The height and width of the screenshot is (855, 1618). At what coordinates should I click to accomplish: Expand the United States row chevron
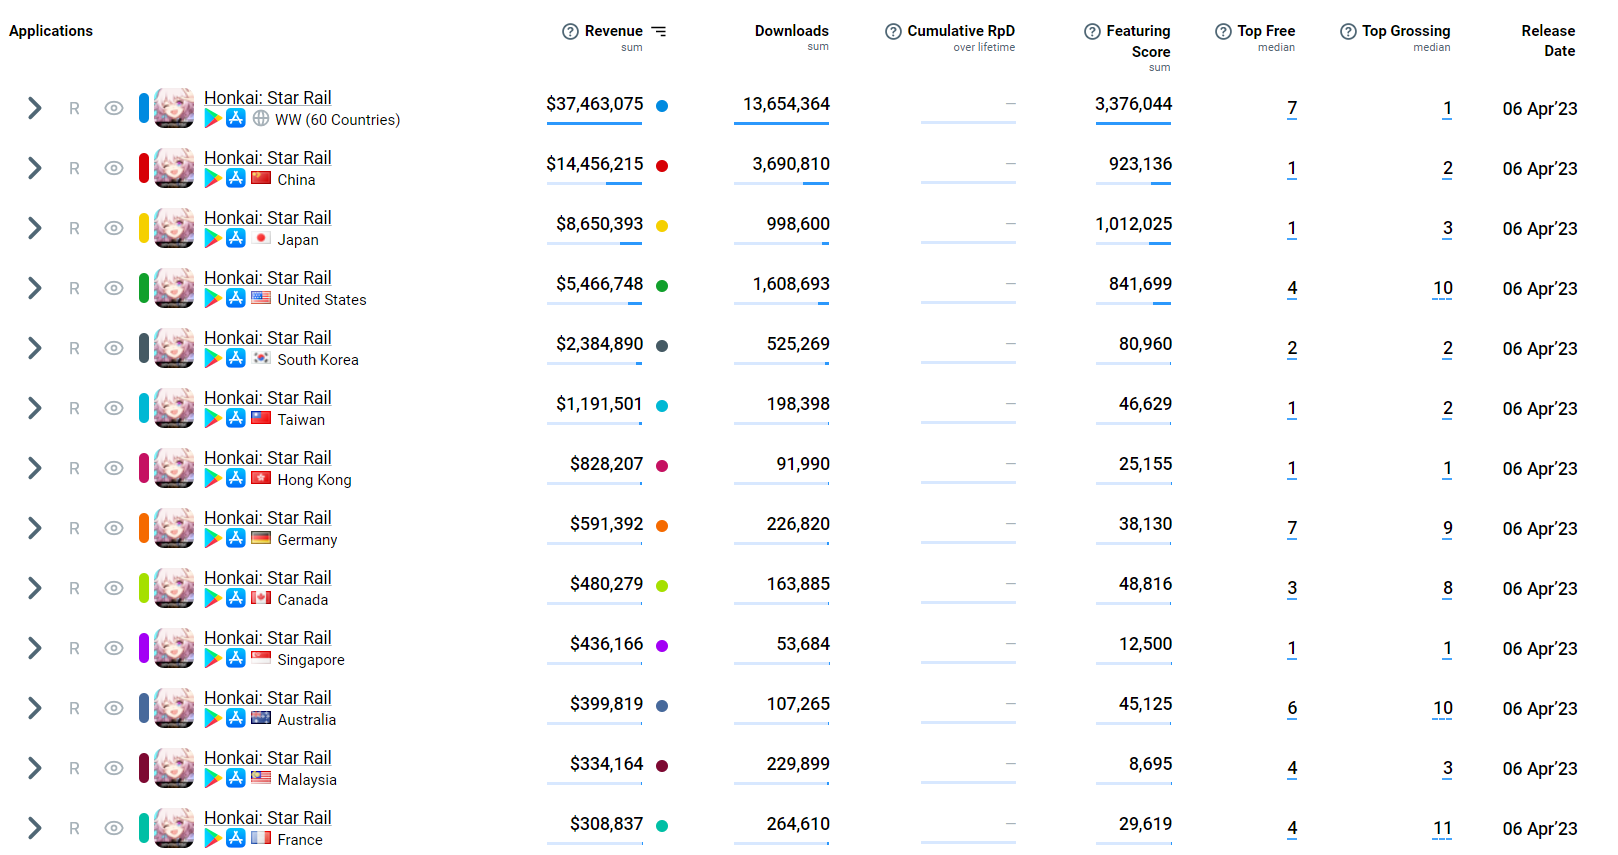[35, 288]
